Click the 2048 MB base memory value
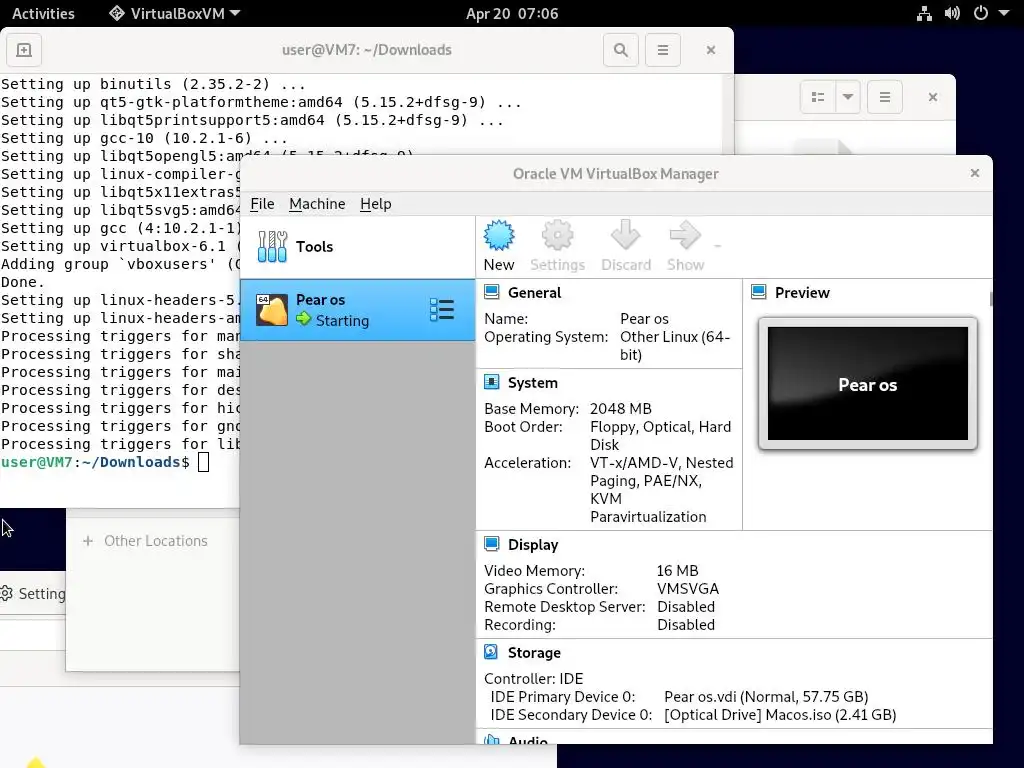This screenshot has height=768, width=1024. click(x=620, y=409)
